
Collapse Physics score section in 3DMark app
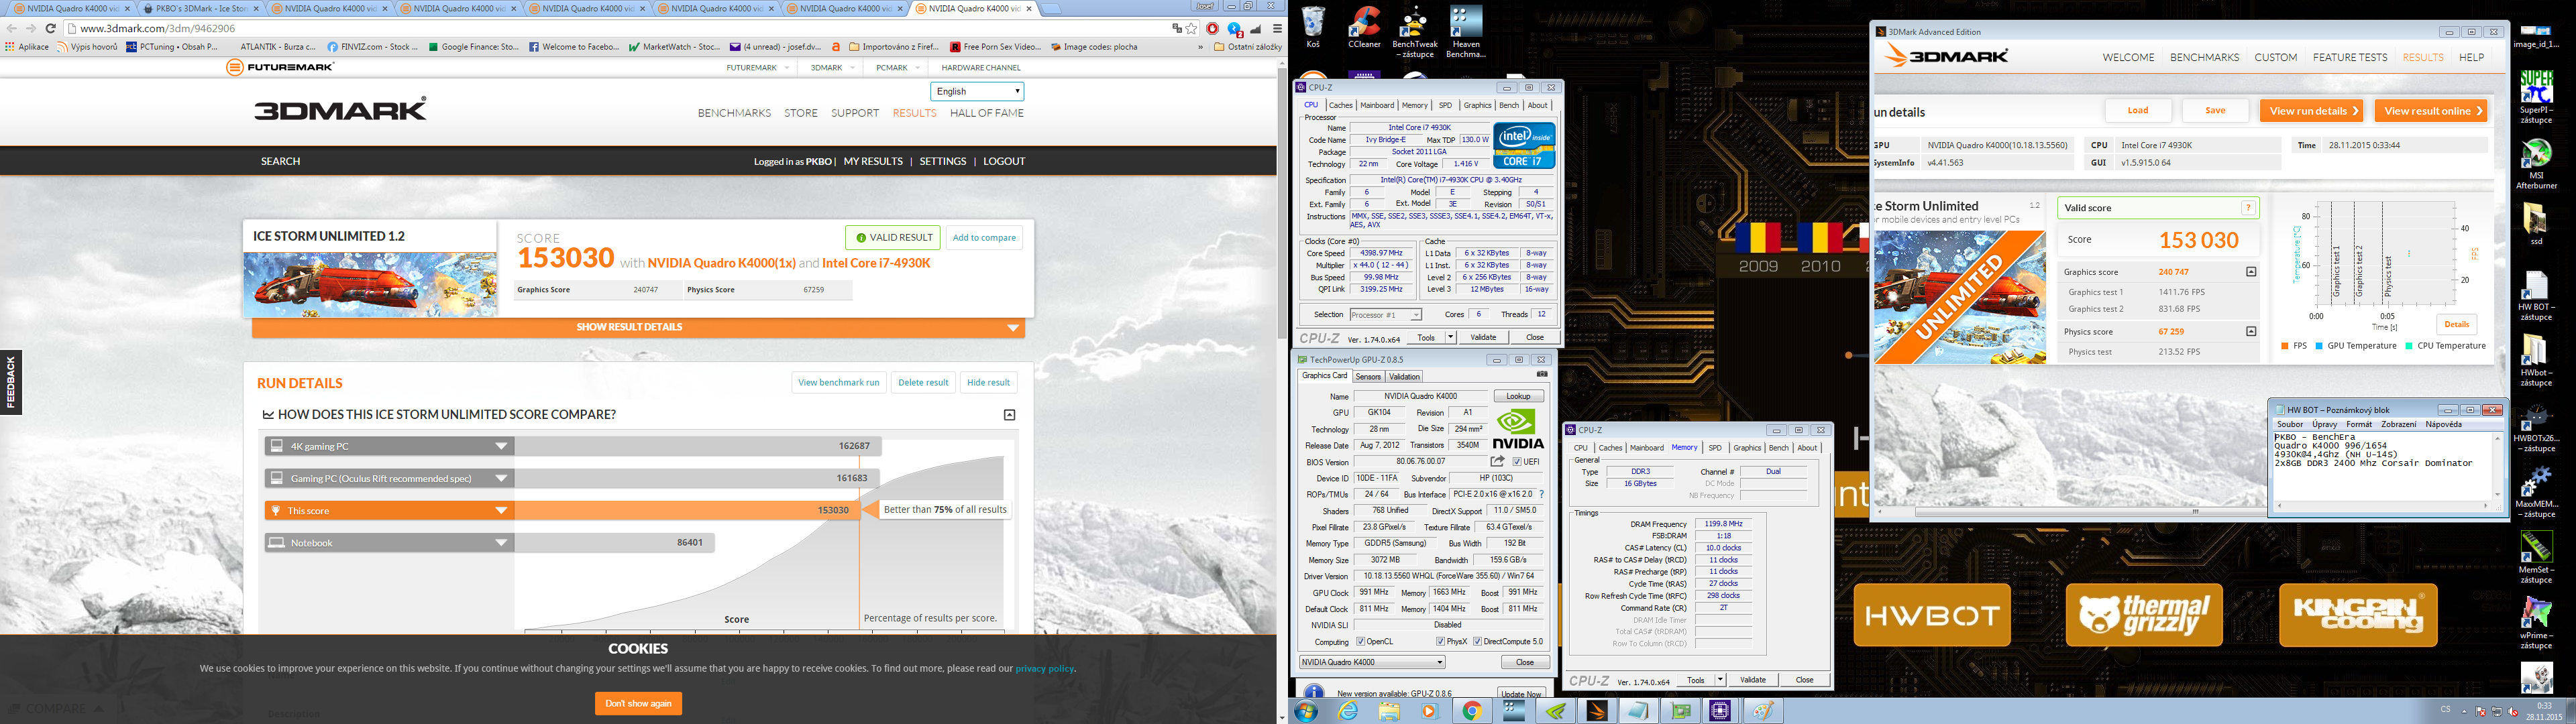click(2251, 332)
